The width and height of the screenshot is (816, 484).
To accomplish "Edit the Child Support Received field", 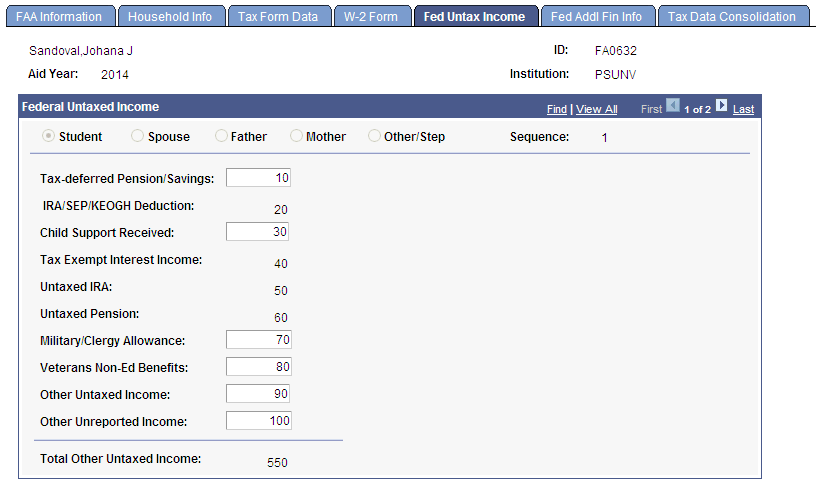I will coord(257,232).
